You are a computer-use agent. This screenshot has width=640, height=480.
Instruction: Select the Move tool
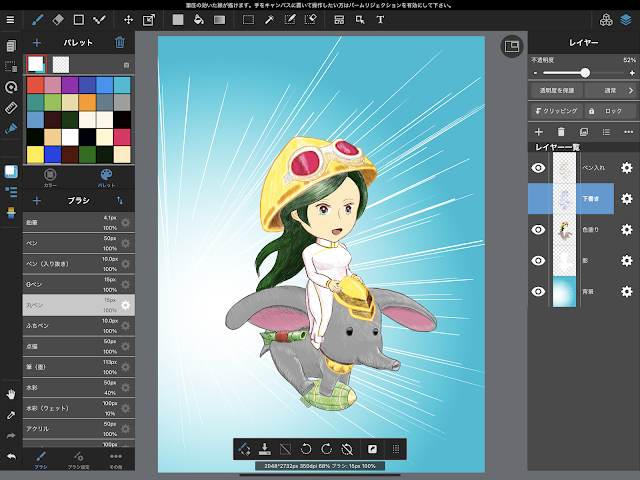click(x=128, y=20)
